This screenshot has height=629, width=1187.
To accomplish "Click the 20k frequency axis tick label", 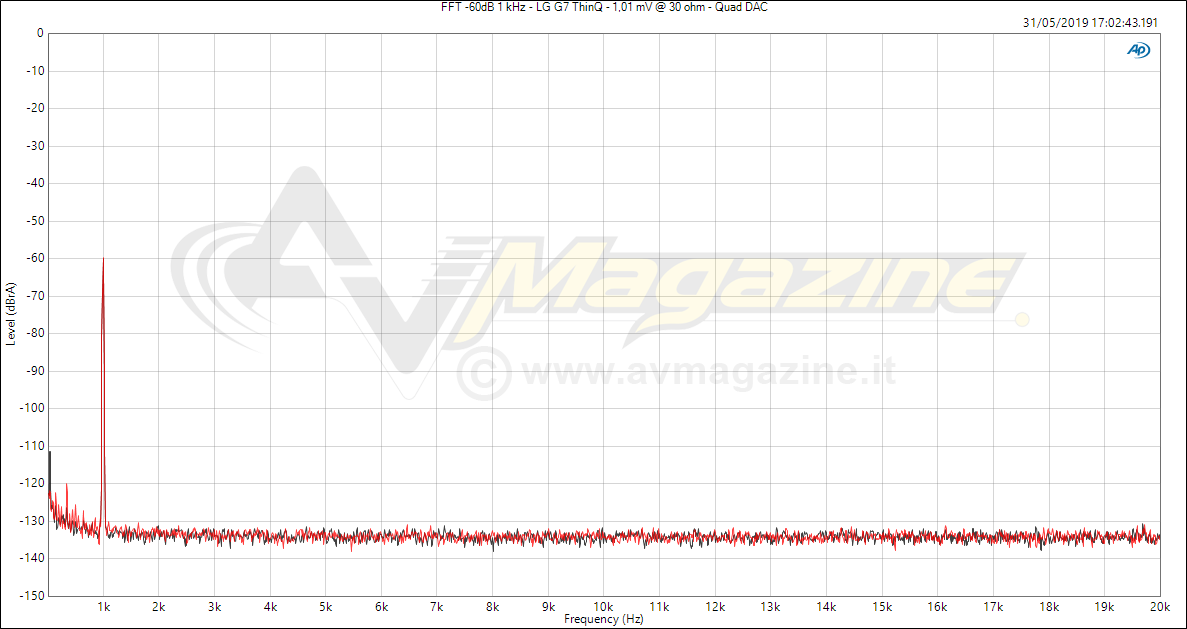I will click(1161, 607).
